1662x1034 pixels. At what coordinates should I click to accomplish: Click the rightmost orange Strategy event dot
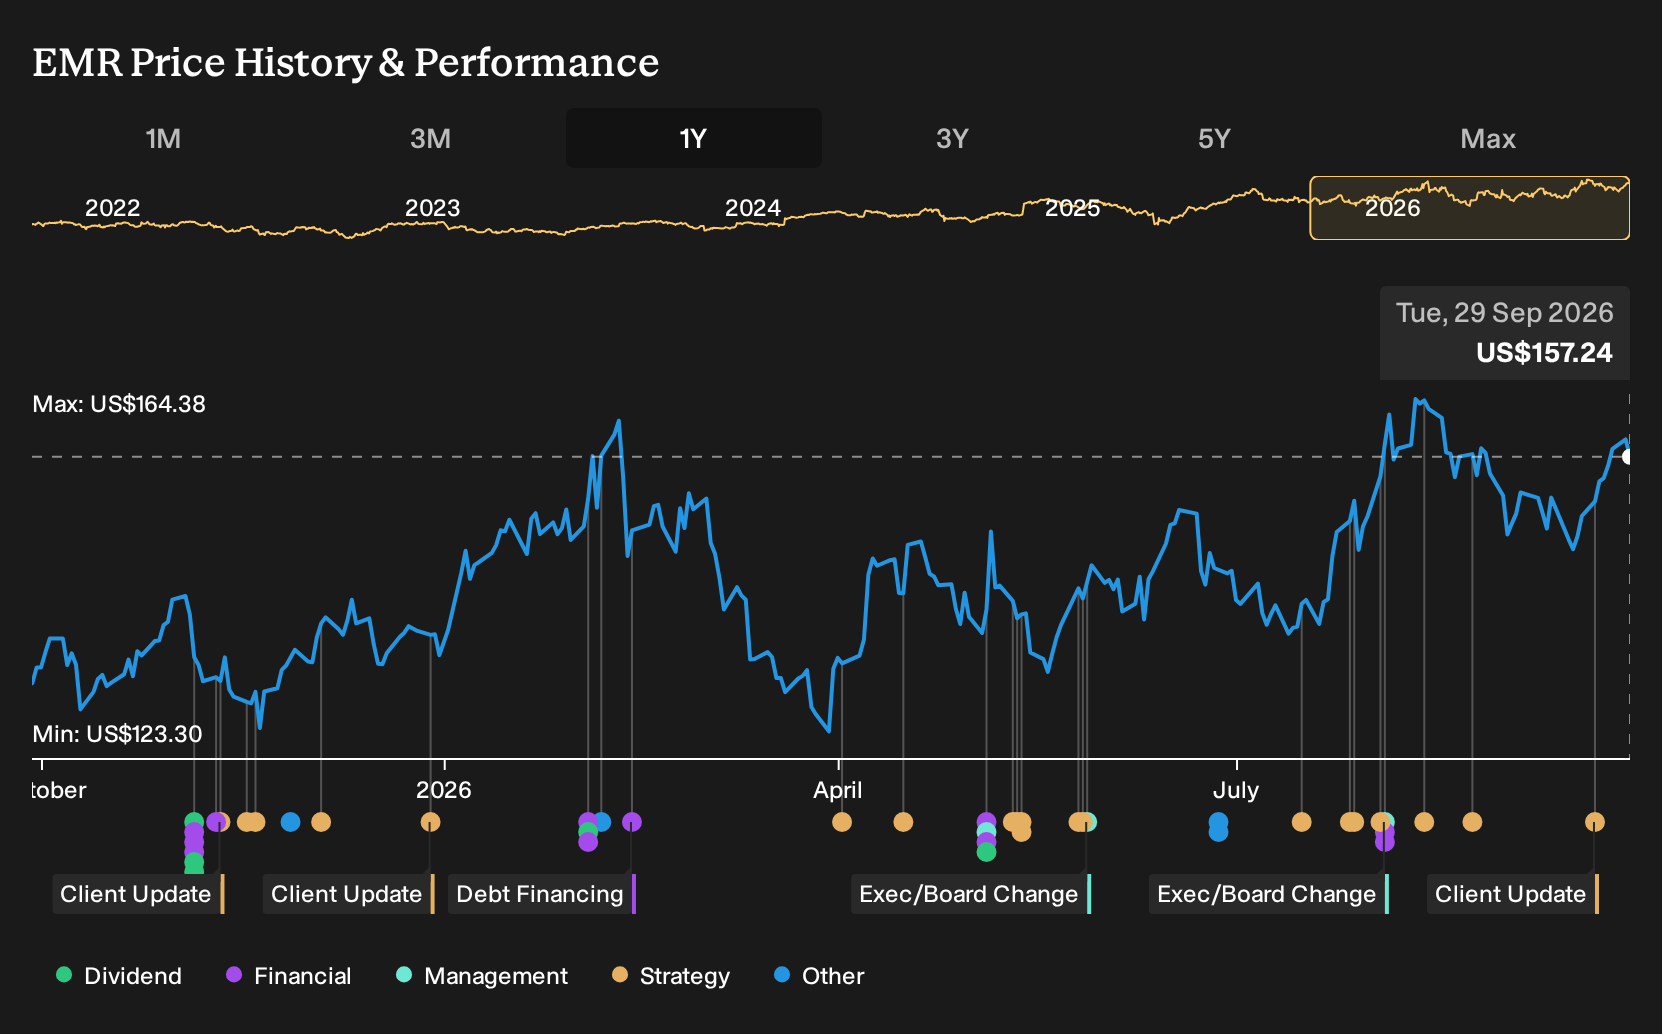[1594, 822]
